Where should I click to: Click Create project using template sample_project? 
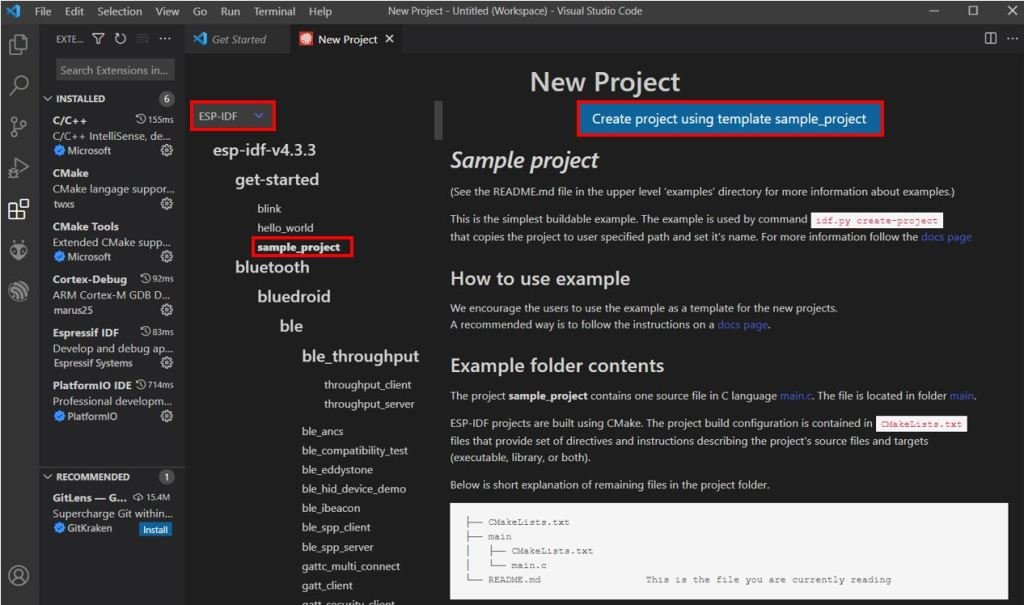pyautogui.click(x=729, y=118)
